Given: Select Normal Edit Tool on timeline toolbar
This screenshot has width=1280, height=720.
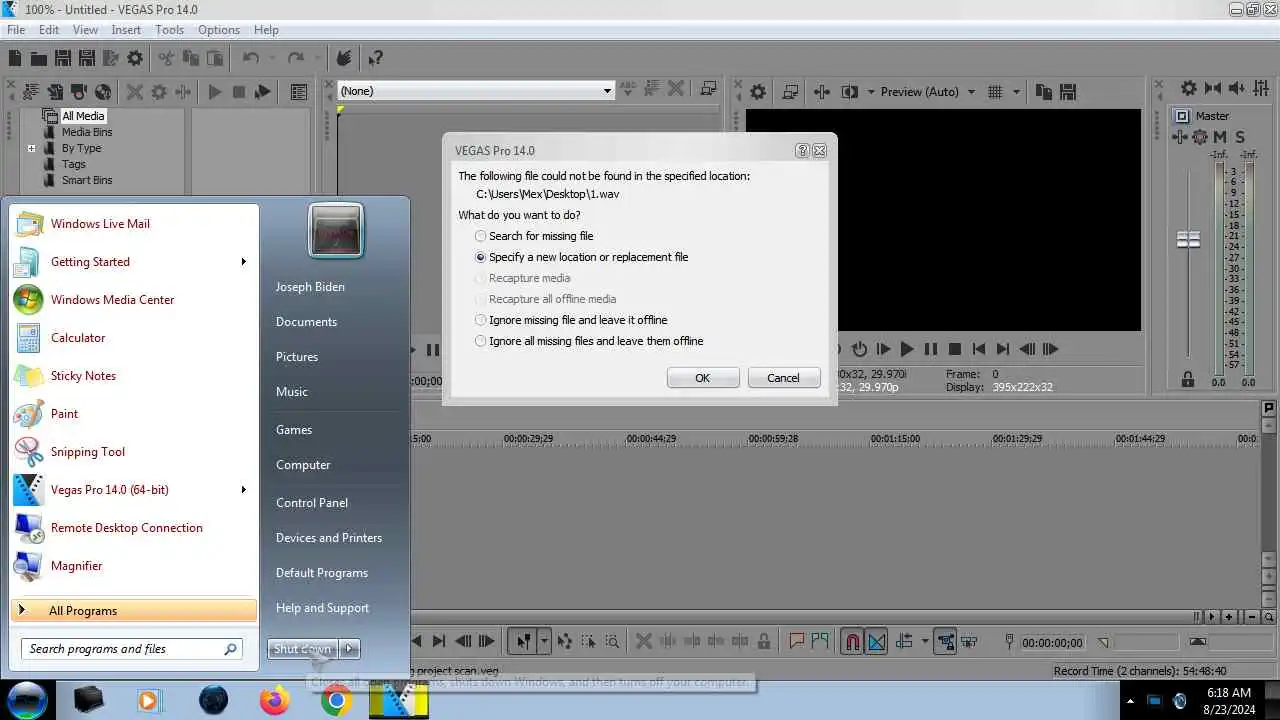Looking at the screenshot, I should 522,642.
